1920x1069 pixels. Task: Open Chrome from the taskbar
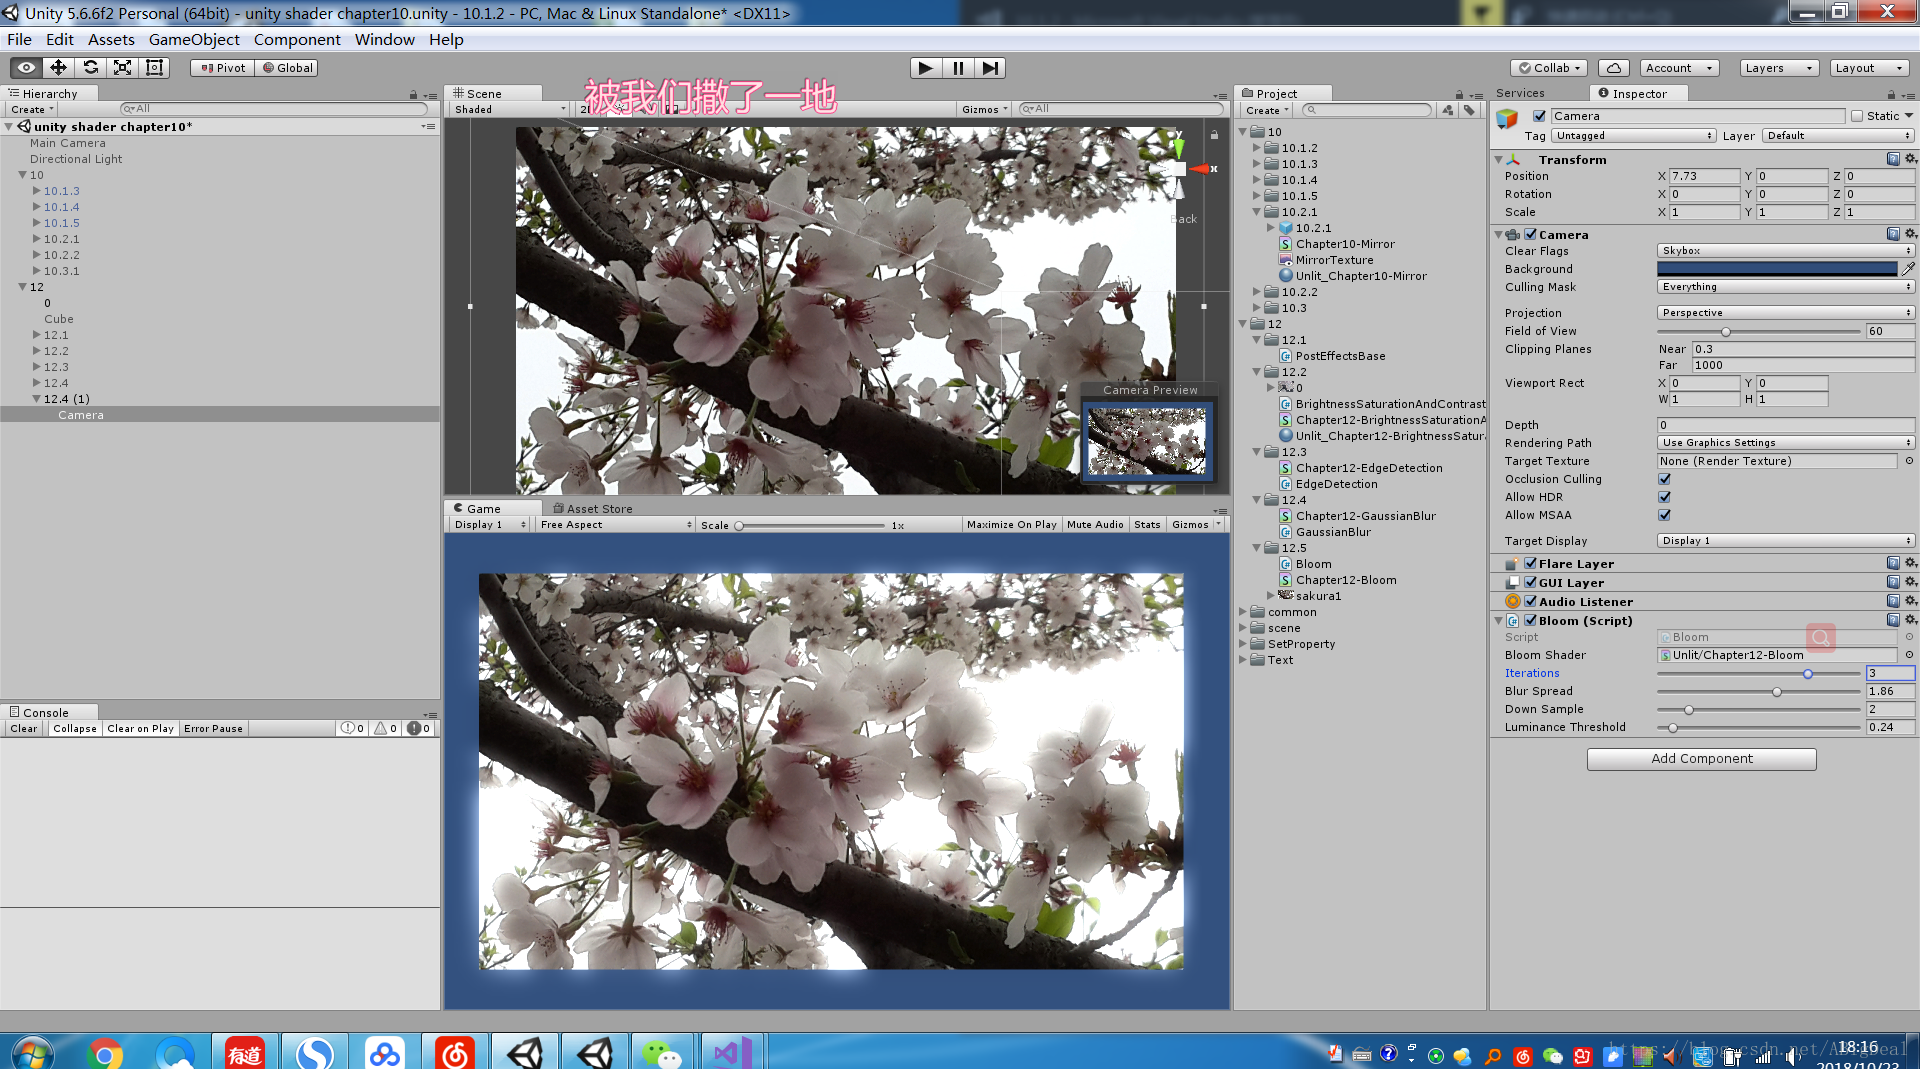pyautogui.click(x=104, y=1053)
